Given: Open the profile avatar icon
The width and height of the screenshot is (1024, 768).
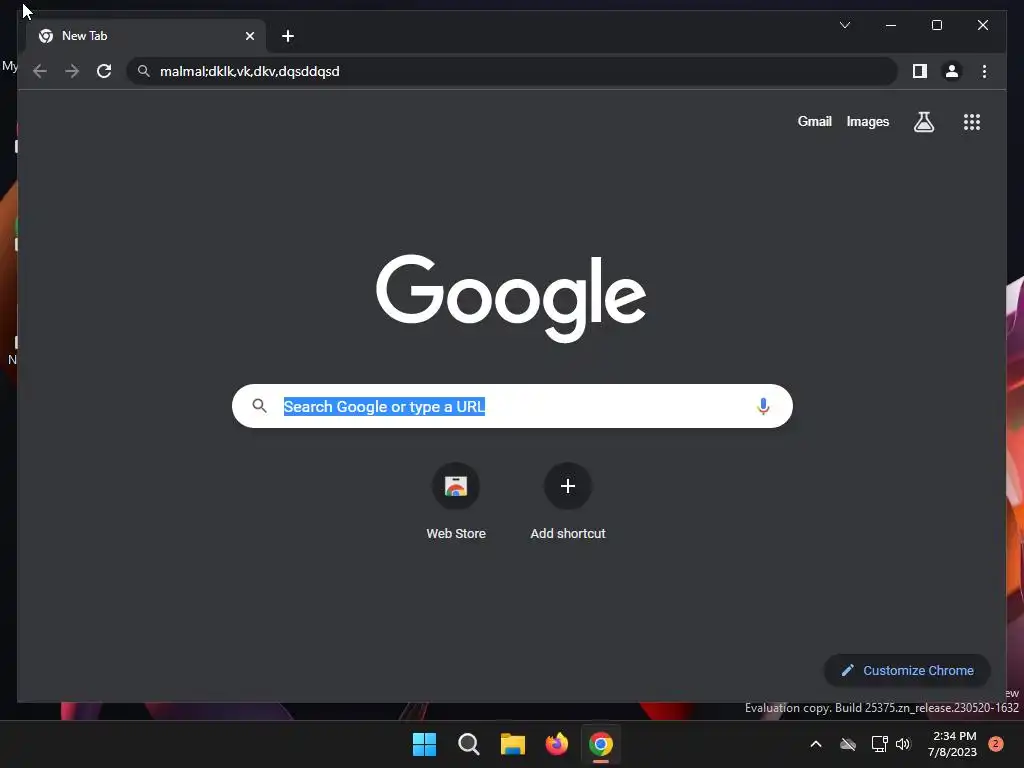Looking at the screenshot, I should pyautogui.click(x=952, y=71).
